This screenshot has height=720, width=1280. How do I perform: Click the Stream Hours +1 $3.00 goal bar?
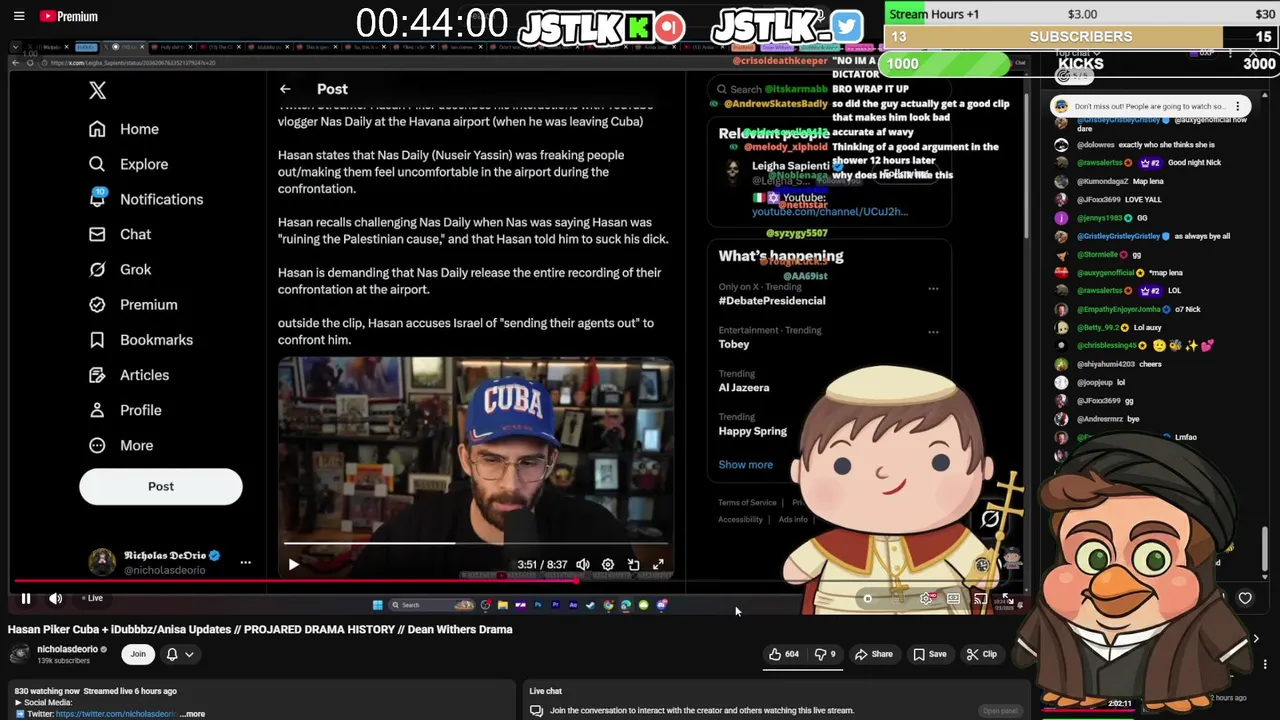[x=1083, y=14]
